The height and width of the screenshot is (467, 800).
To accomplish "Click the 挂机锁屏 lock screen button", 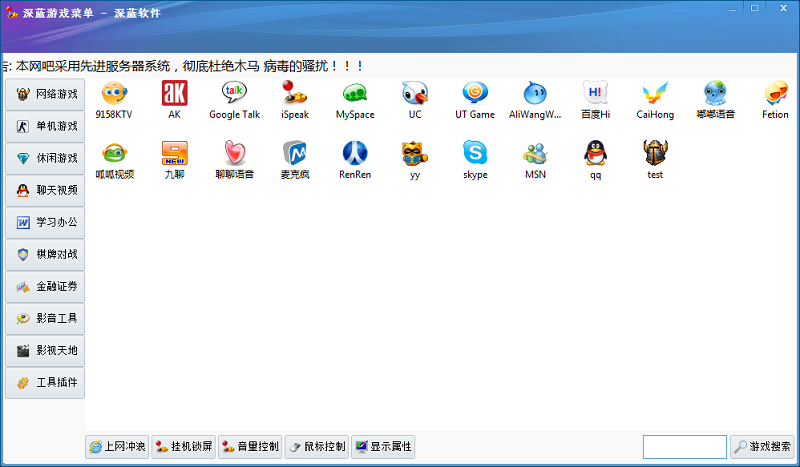I will coord(183,447).
